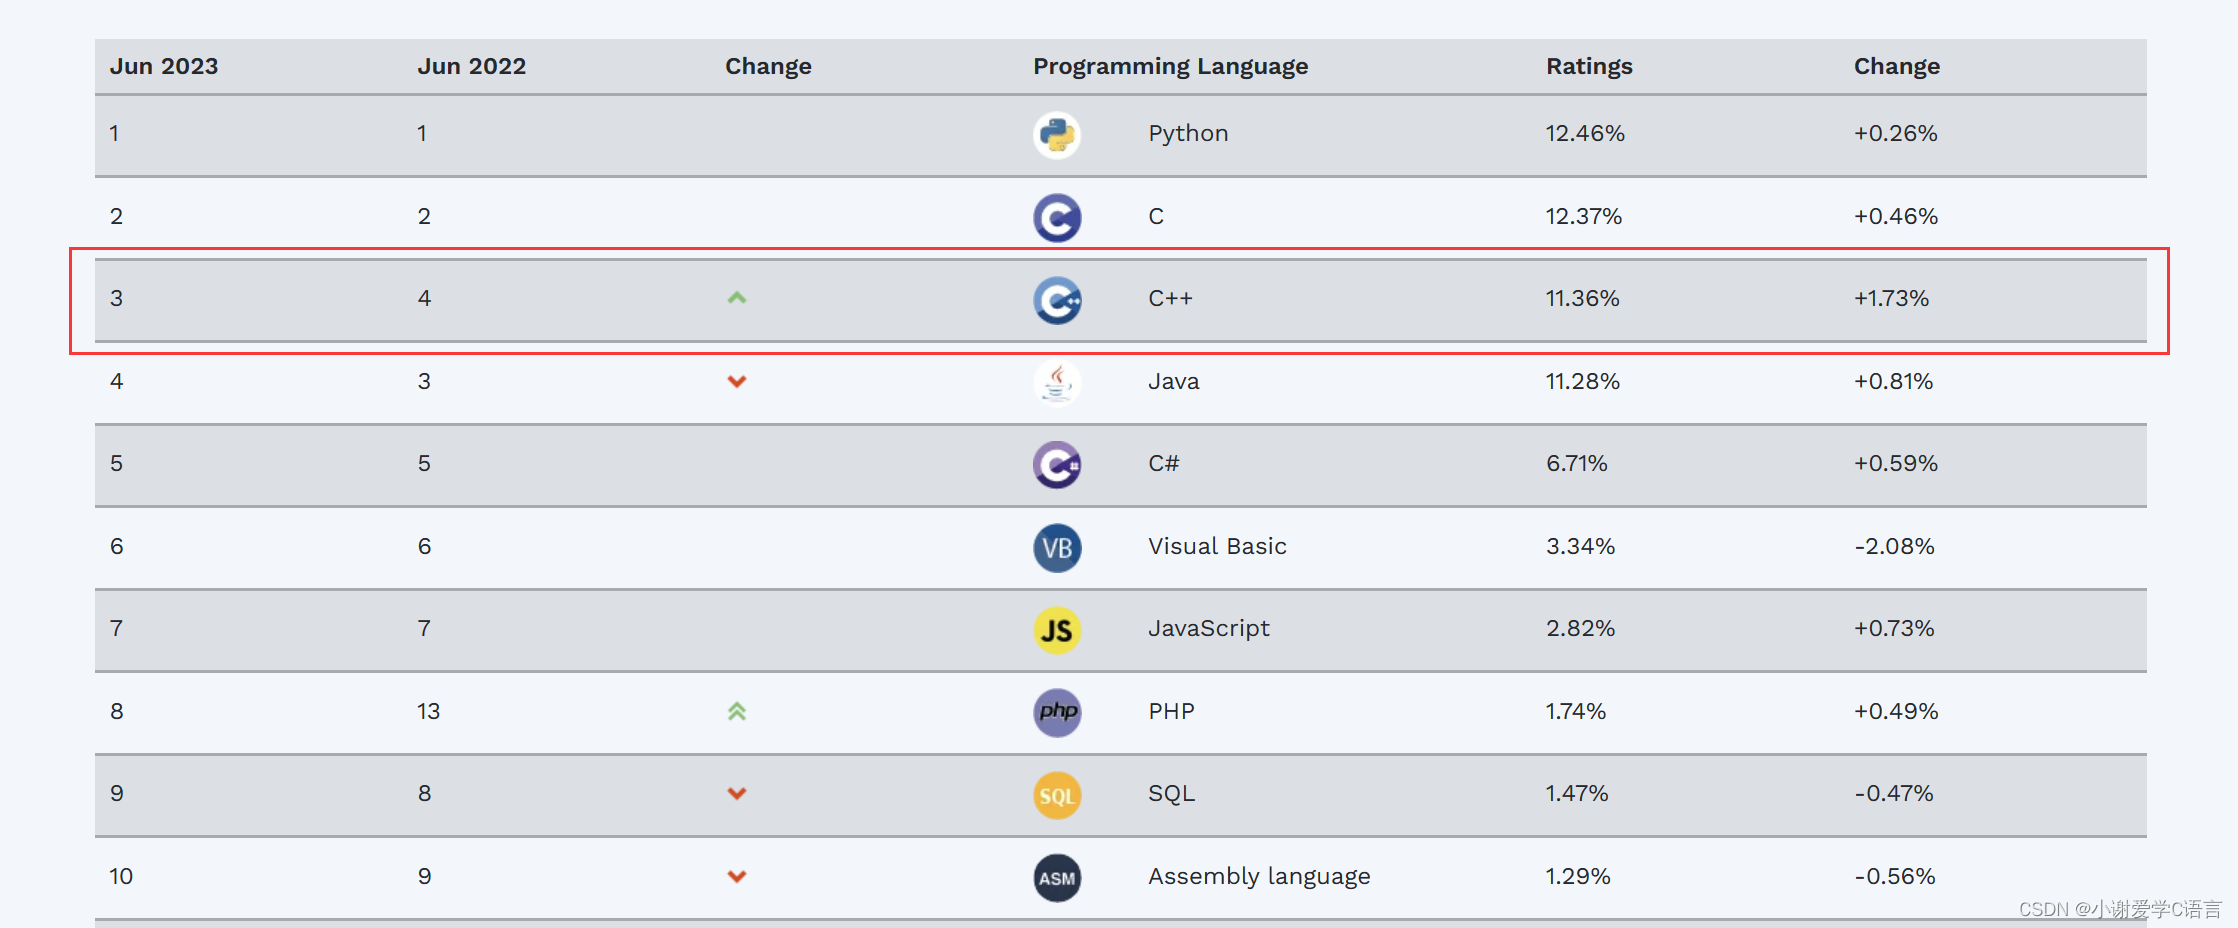This screenshot has height=928, width=2238.
Task: Click the -0.56% change value
Action: point(1895,876)
